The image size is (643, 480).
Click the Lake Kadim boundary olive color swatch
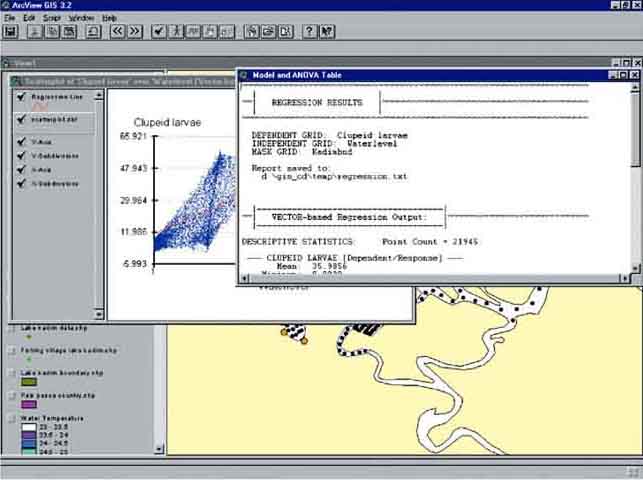[29, 383]
